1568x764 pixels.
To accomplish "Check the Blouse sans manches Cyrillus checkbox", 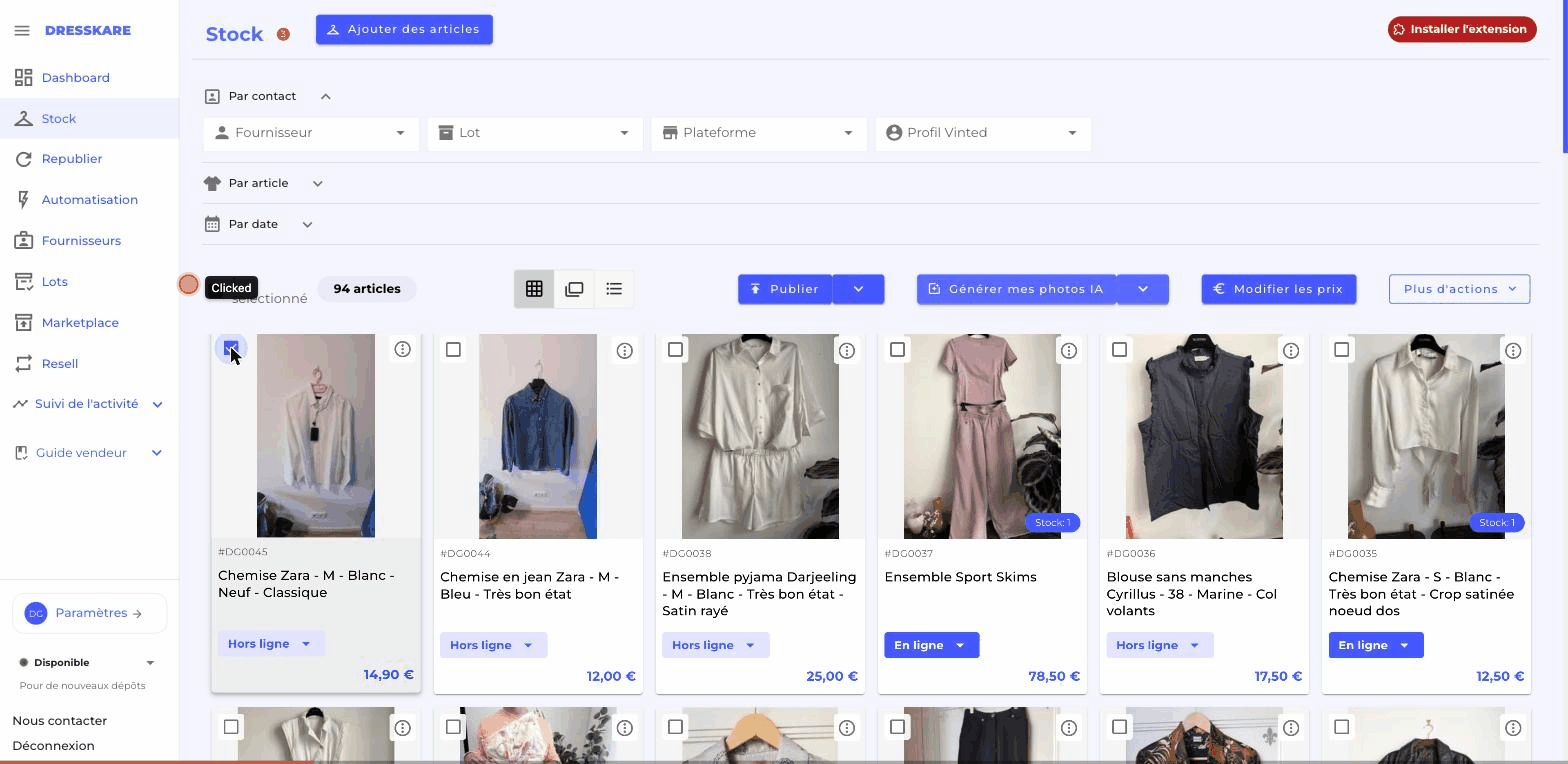I will pos(1119,350).
